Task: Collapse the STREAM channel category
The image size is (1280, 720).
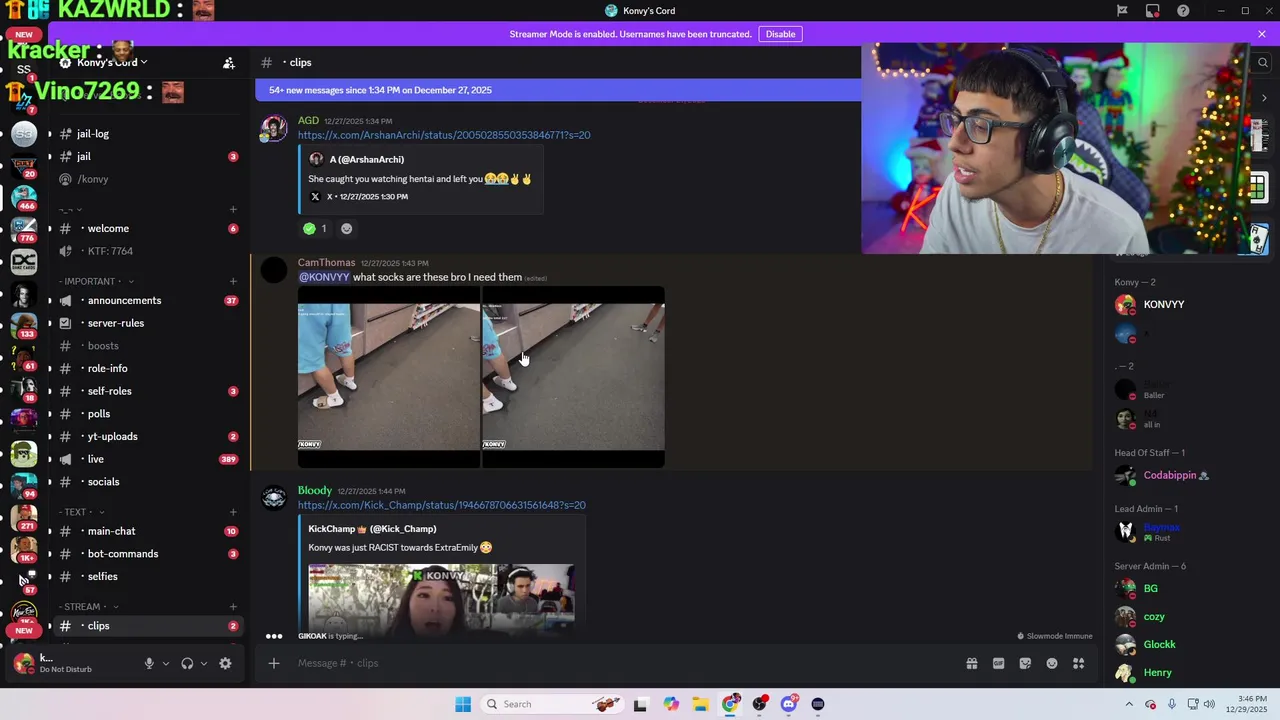Action: point(88,607)
